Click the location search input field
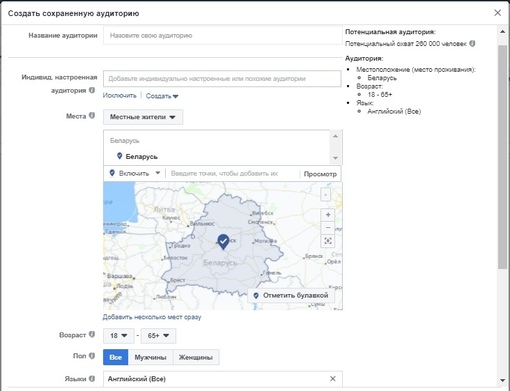The height and width of the screenshot is (391, 510). pos(233,173)
